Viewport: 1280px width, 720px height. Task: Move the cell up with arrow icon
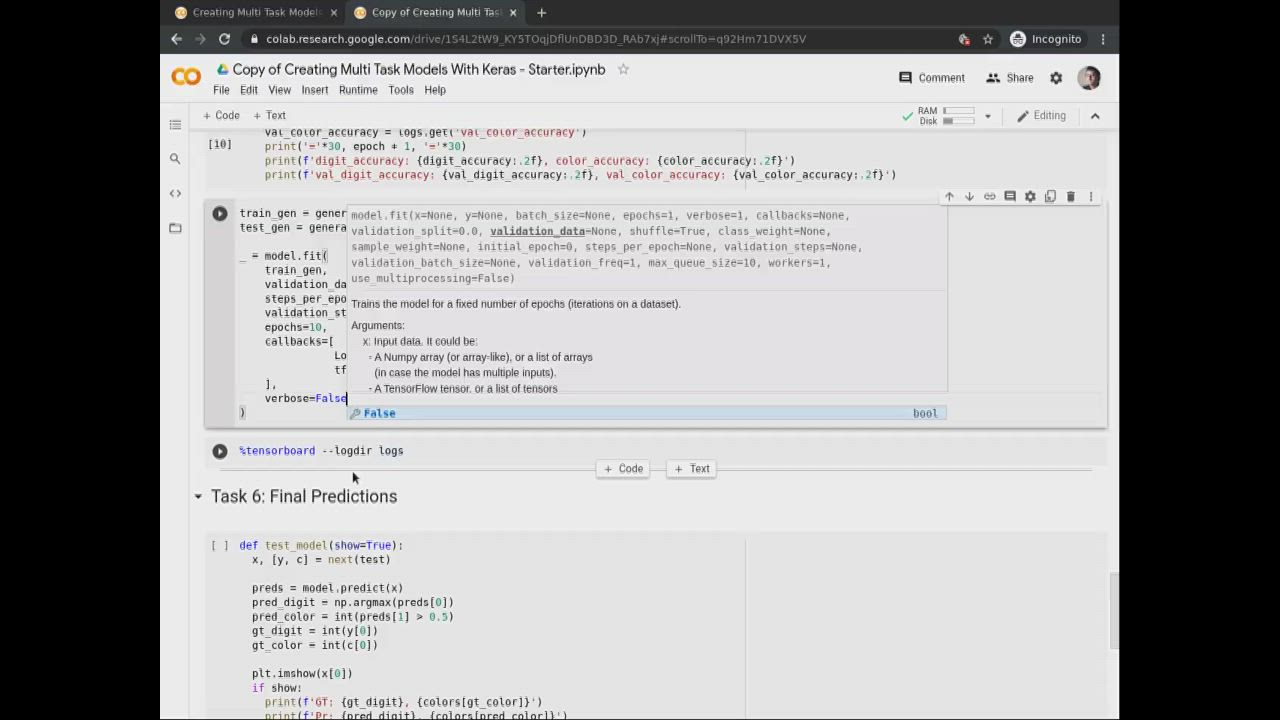tap(949, 197)
